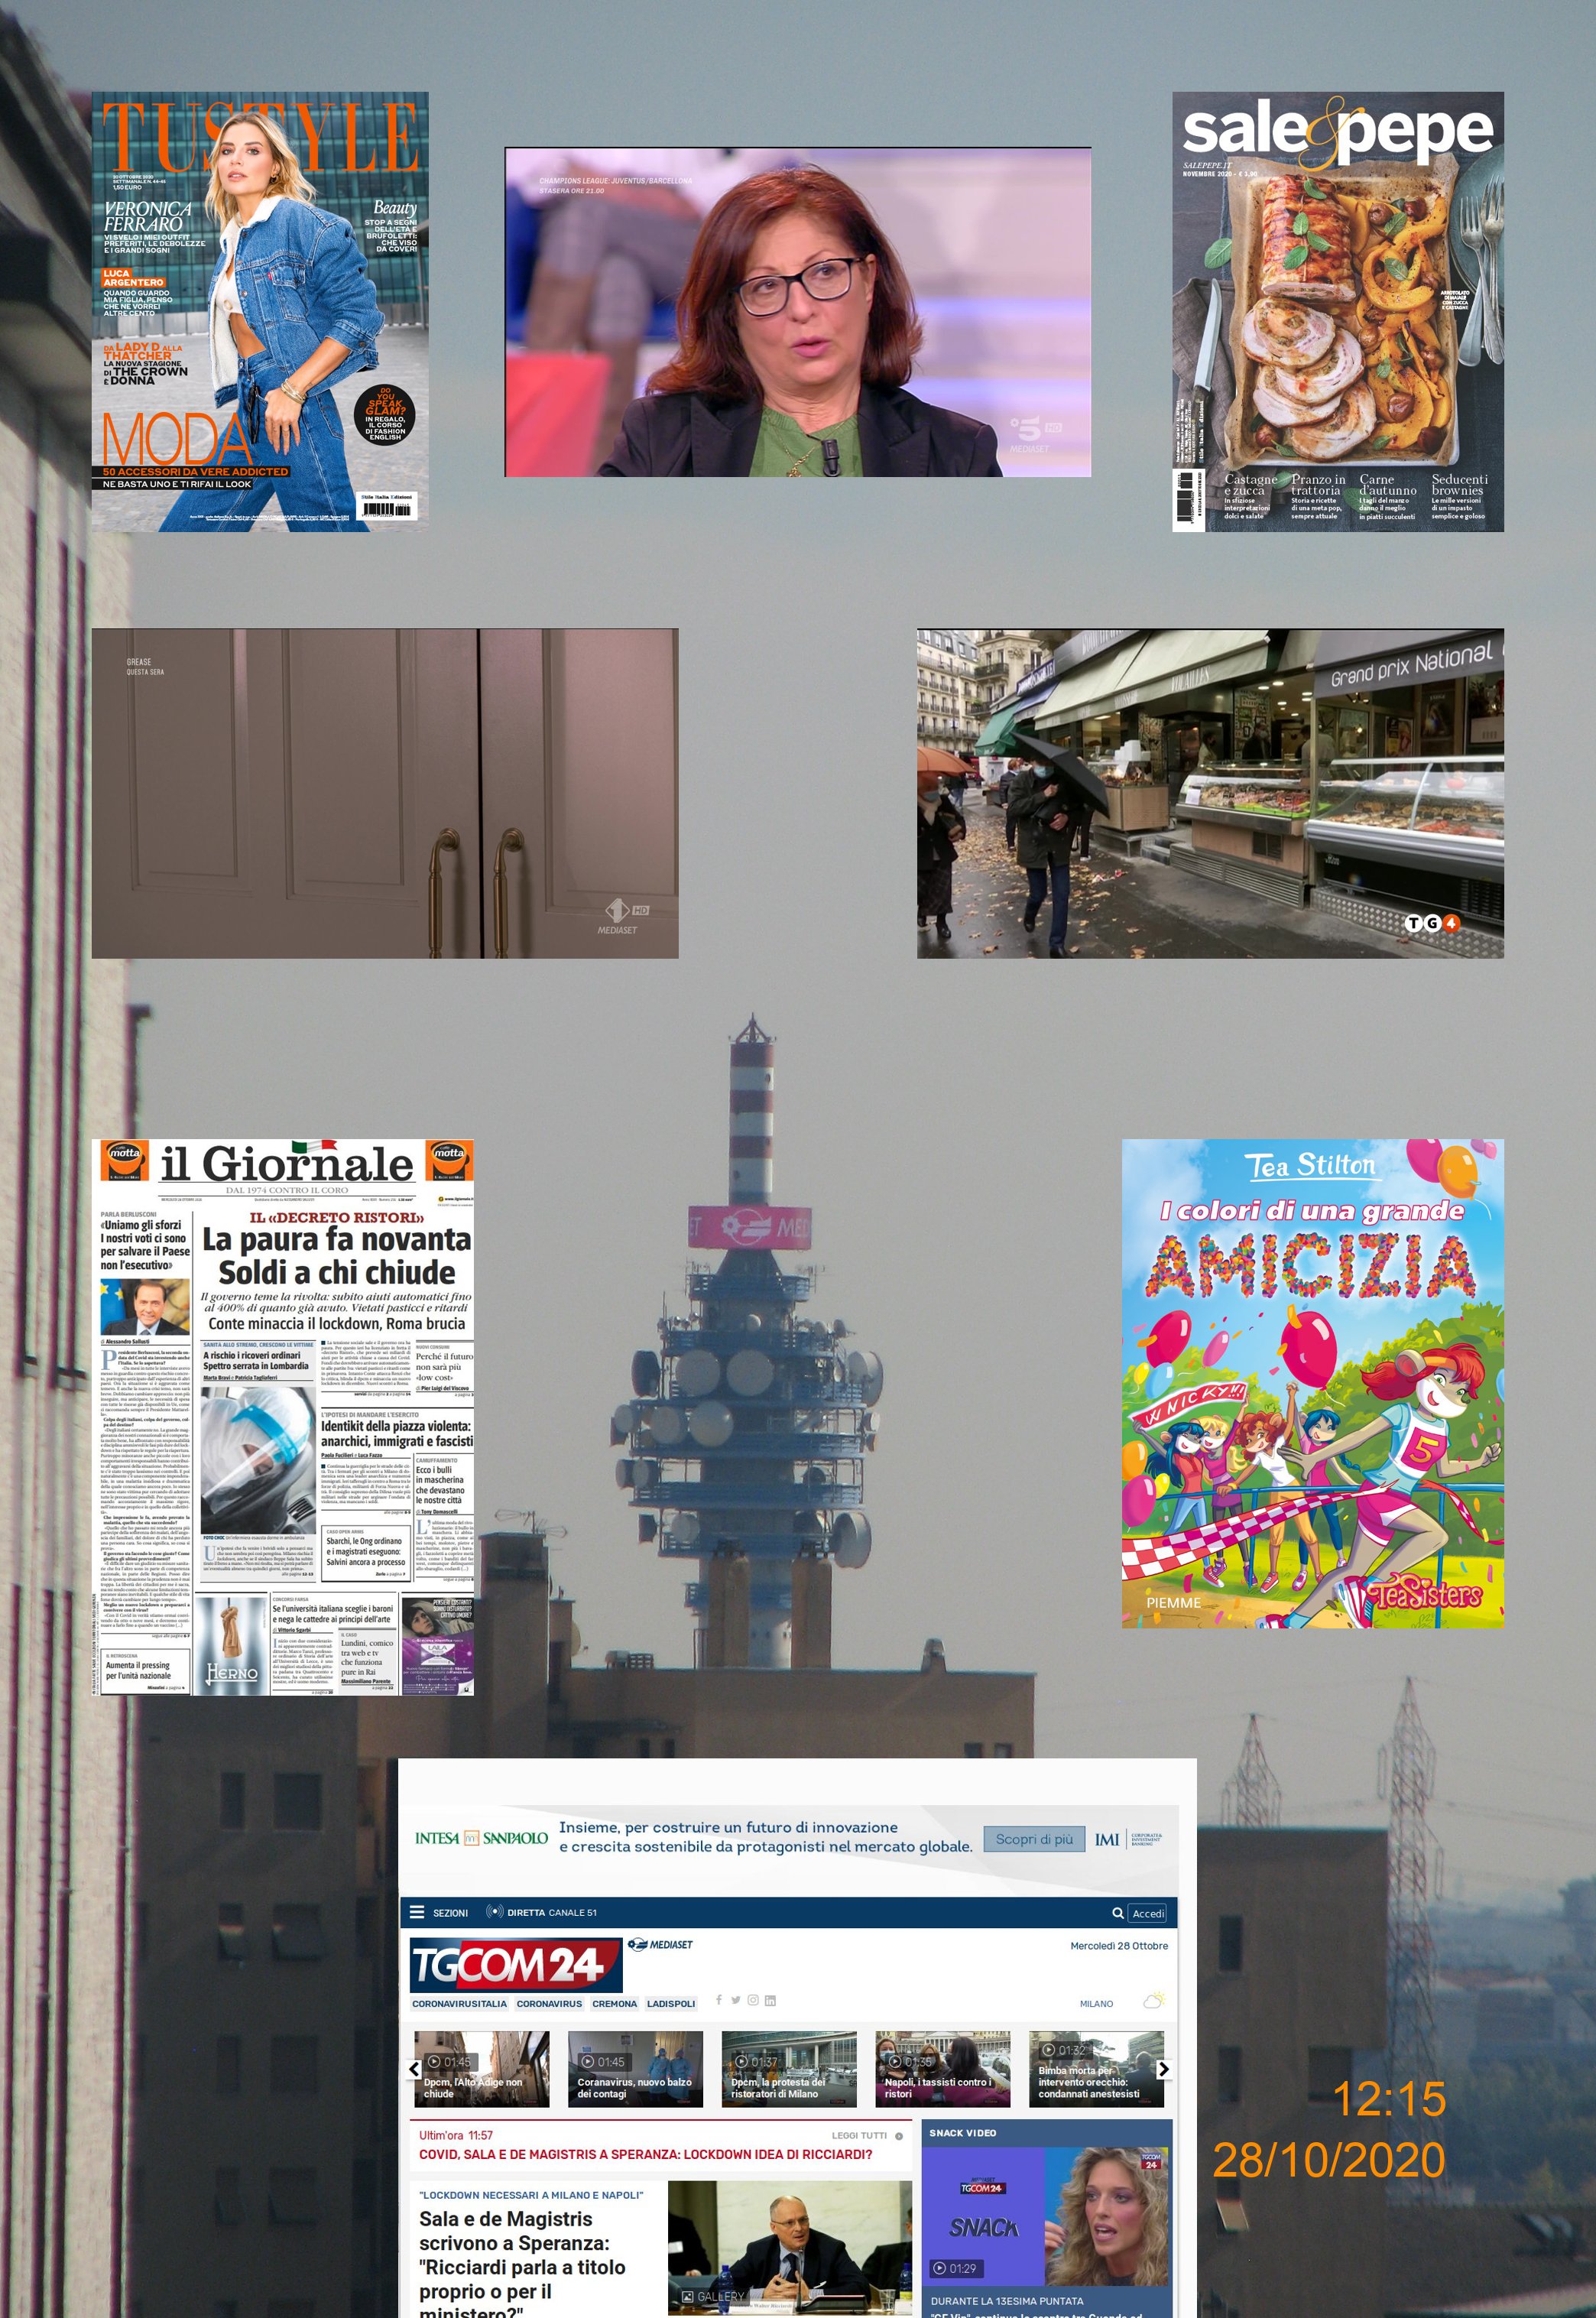Open Napoli tassisti video thumbnail
Viewport: 1596px width, 2318px height.
click(x=942, y=2069)
